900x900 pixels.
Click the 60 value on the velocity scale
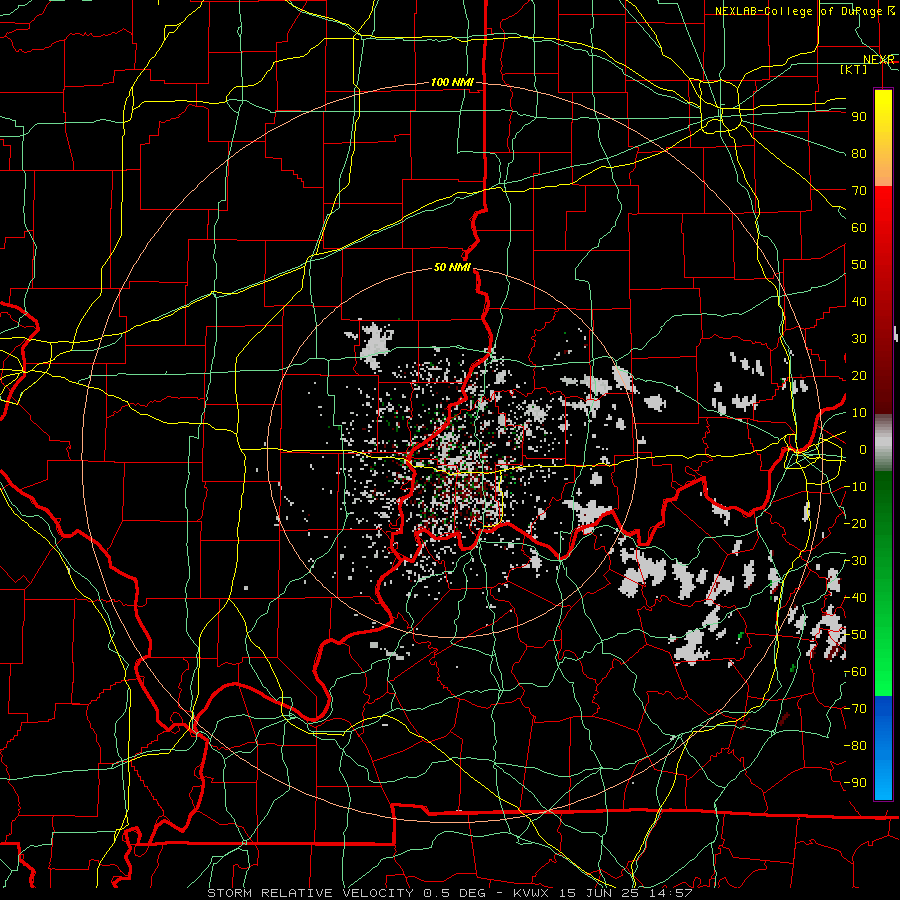(859, 227)
